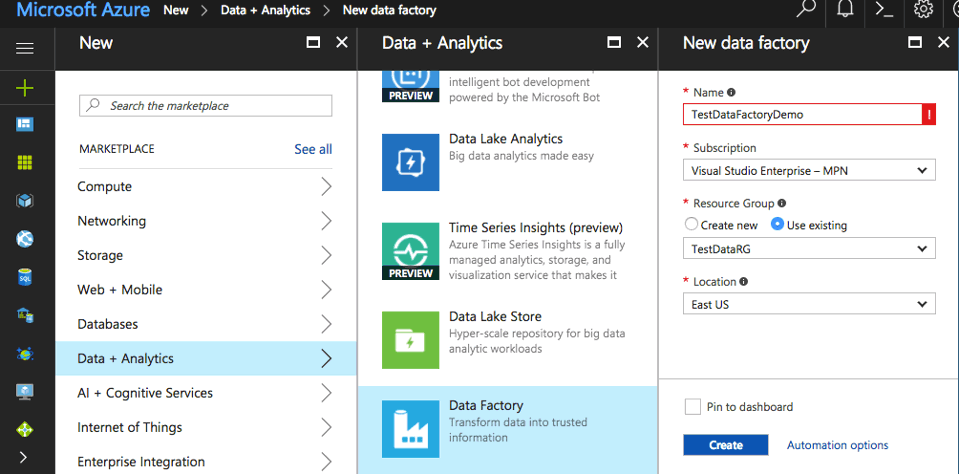Open the virtual machines monitor sidebar icon

(24, 391)
